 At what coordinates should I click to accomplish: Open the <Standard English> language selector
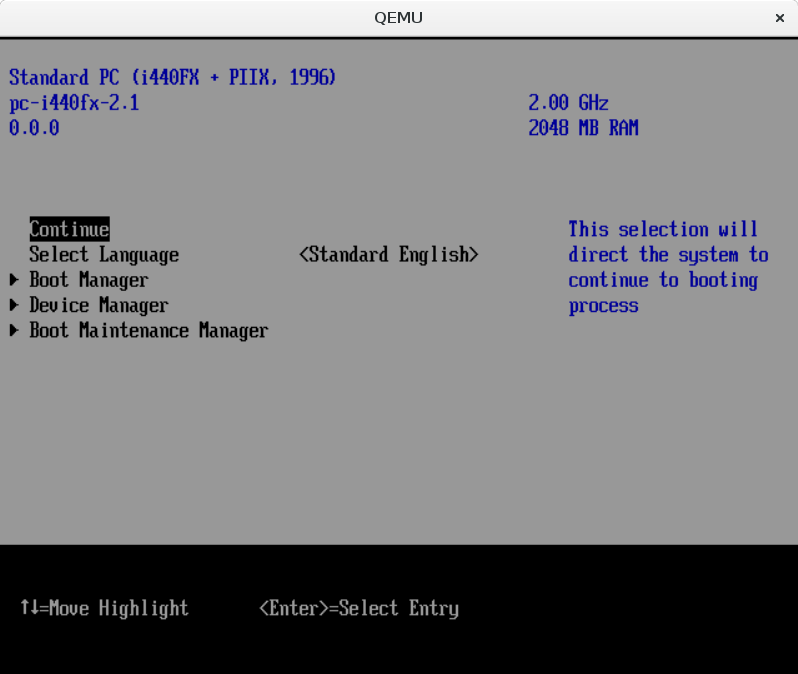pyautogui.click(x=388, y=255)
